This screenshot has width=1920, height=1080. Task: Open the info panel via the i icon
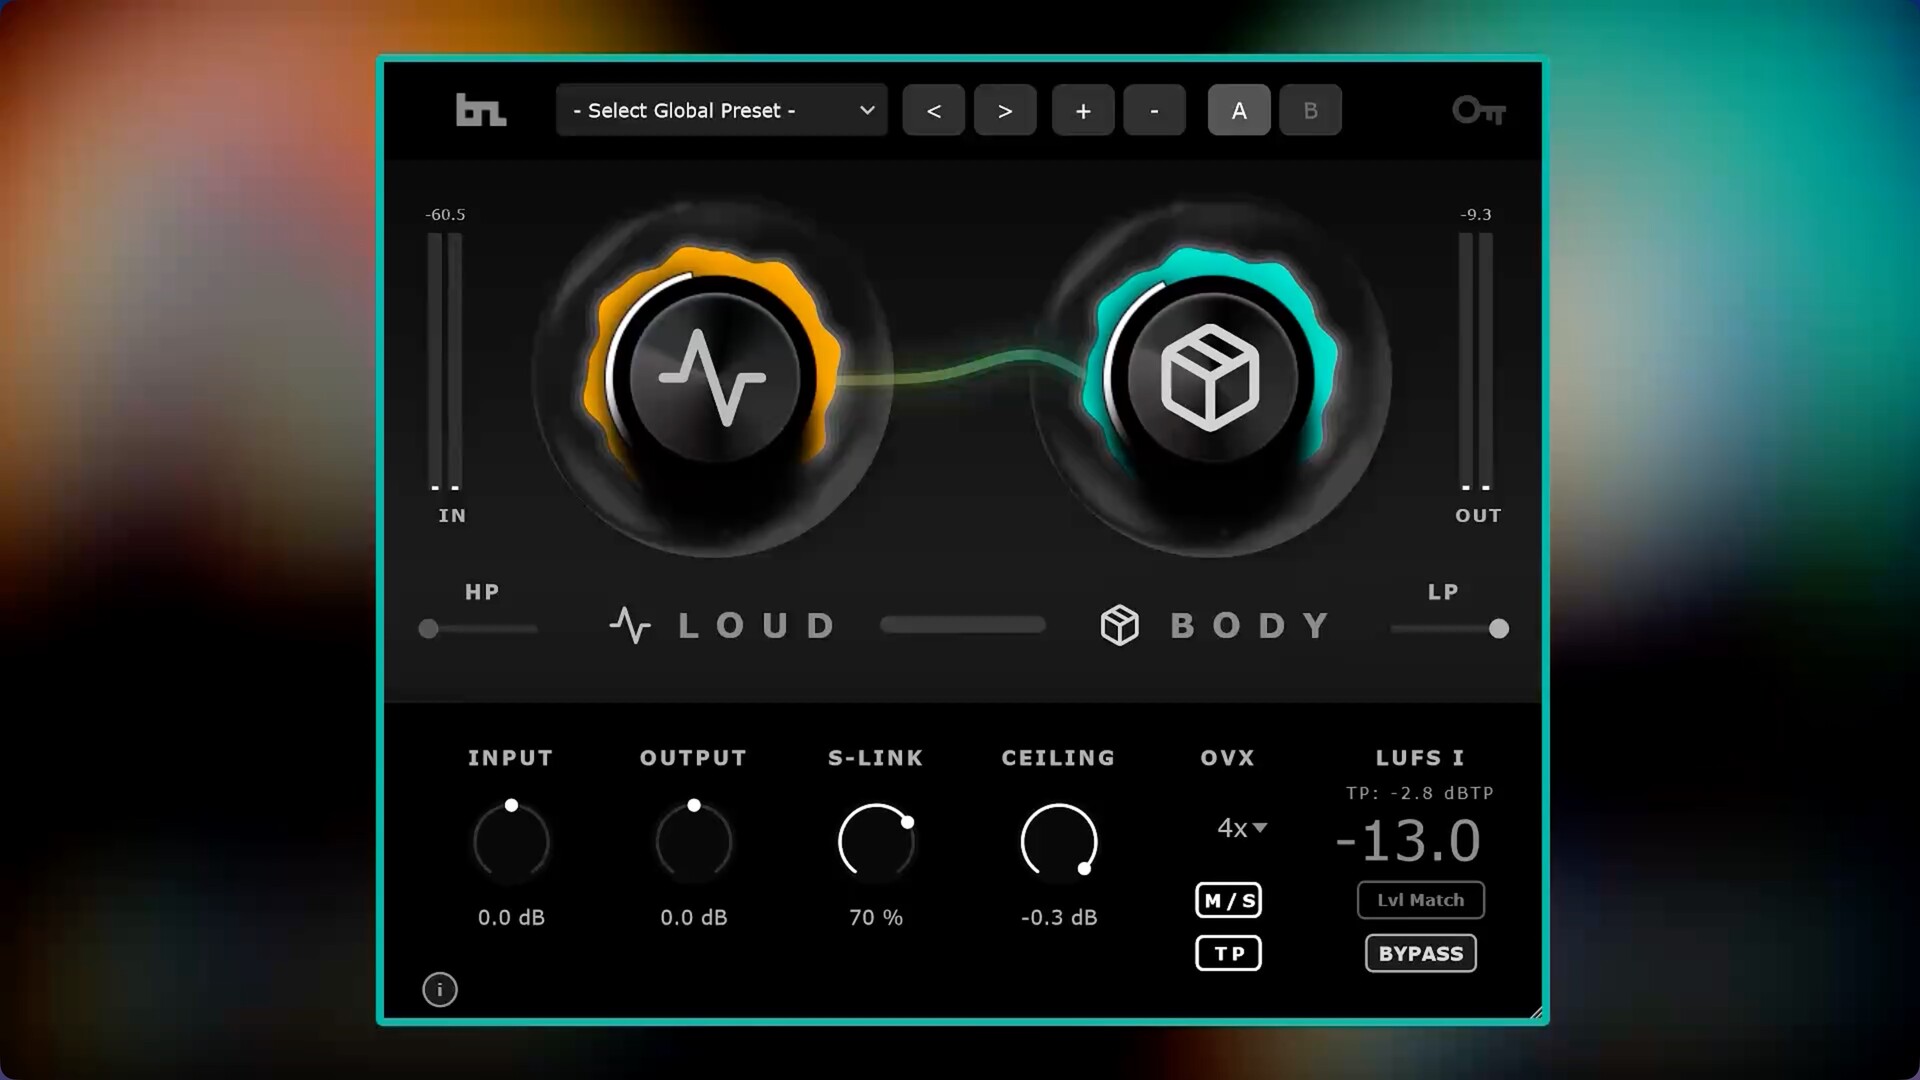439,989
